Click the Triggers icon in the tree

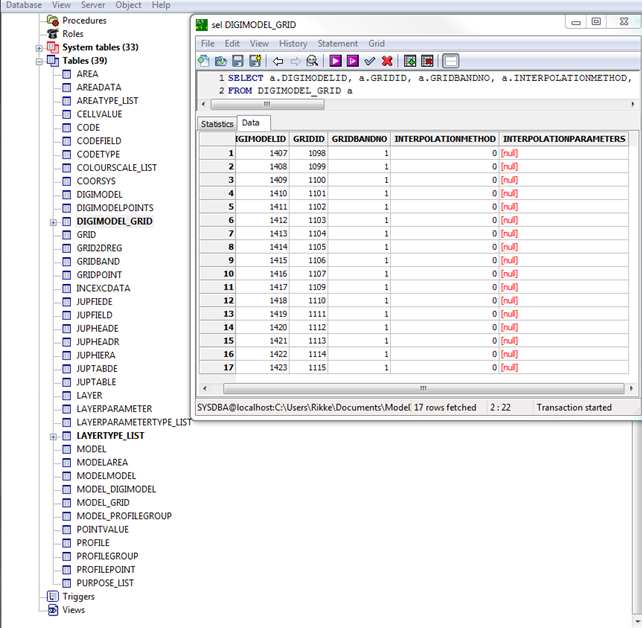(53, 596)
